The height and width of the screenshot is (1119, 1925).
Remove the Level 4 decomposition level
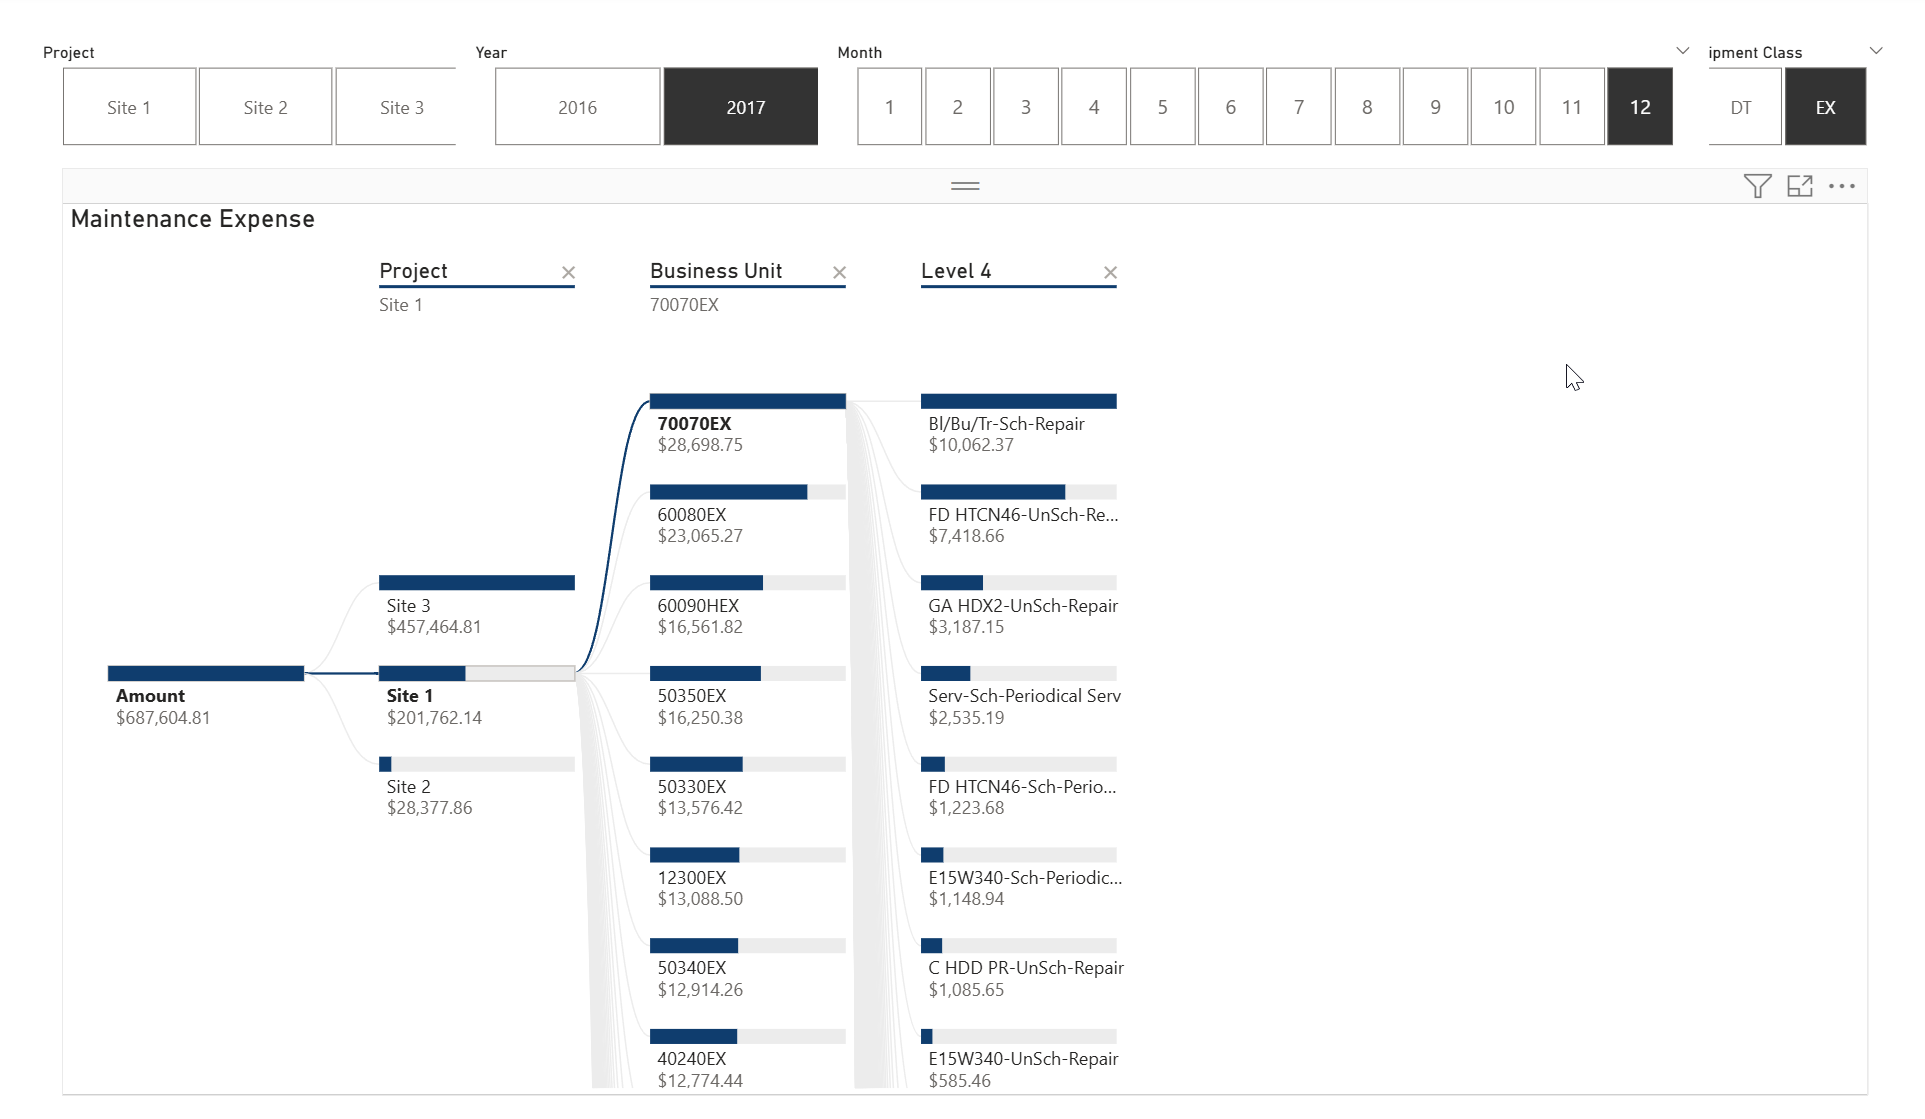[x=1110, y=272]
